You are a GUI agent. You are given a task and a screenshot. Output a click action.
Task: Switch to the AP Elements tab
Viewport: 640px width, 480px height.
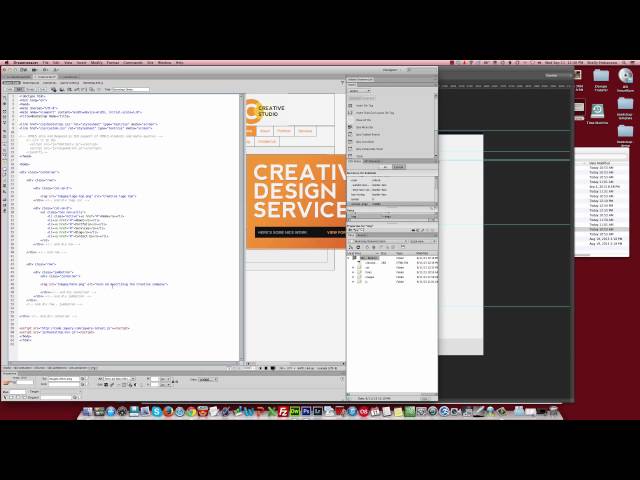click(x=372, y=161)
